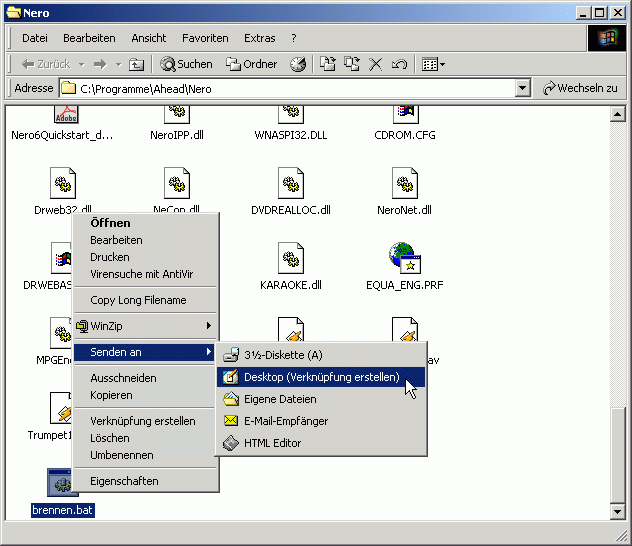Viewport: 632px width, 546px height.
Task: Select the Drweb32.dll file icon
Action: 62,183
